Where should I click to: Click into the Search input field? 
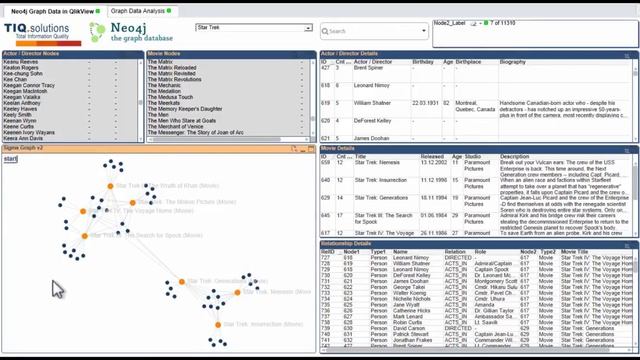click(x=373, y=31)
